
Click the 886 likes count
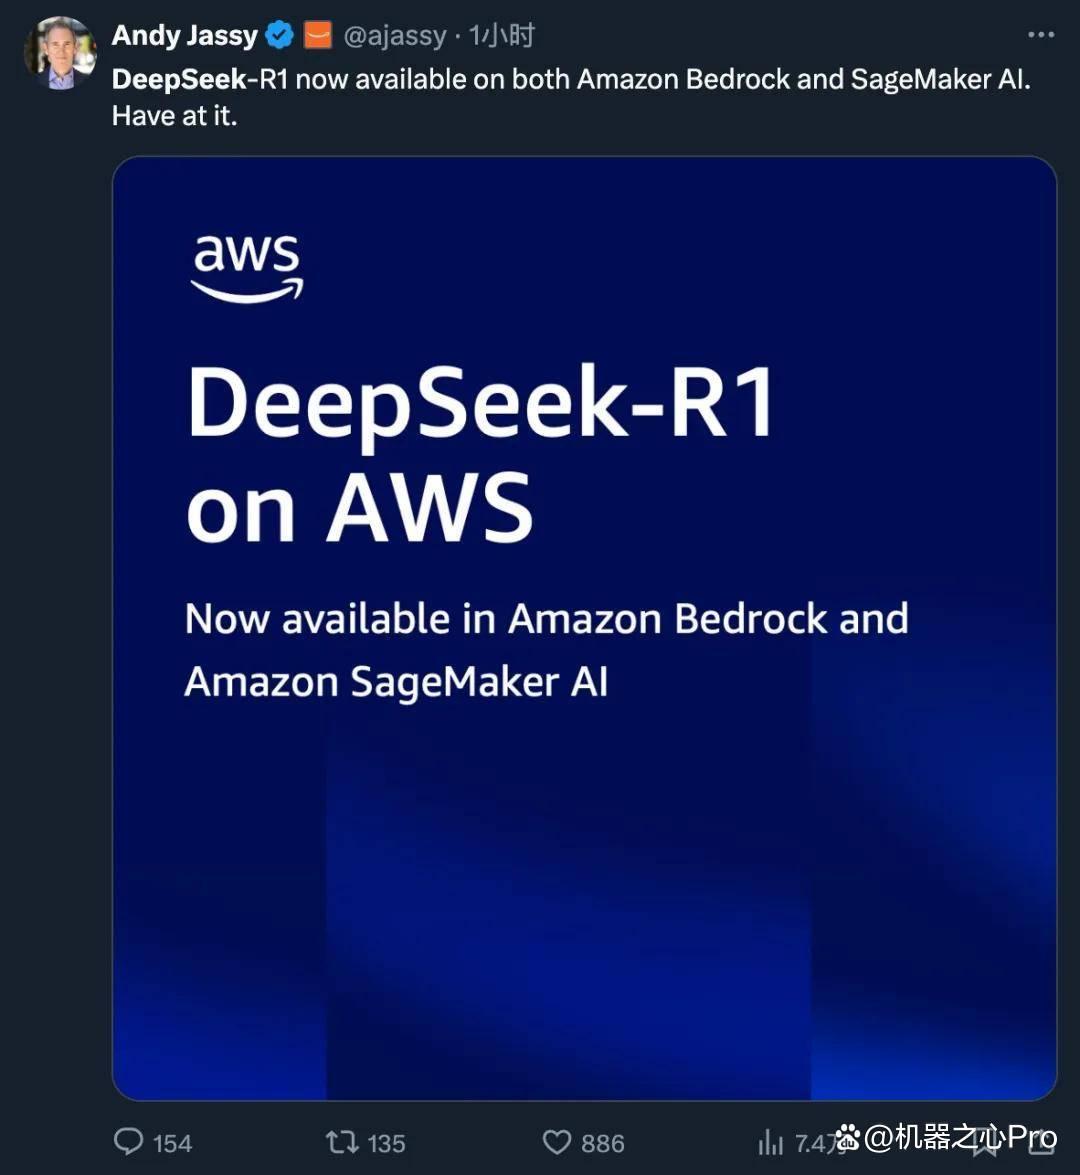[x=603, y=1144]
